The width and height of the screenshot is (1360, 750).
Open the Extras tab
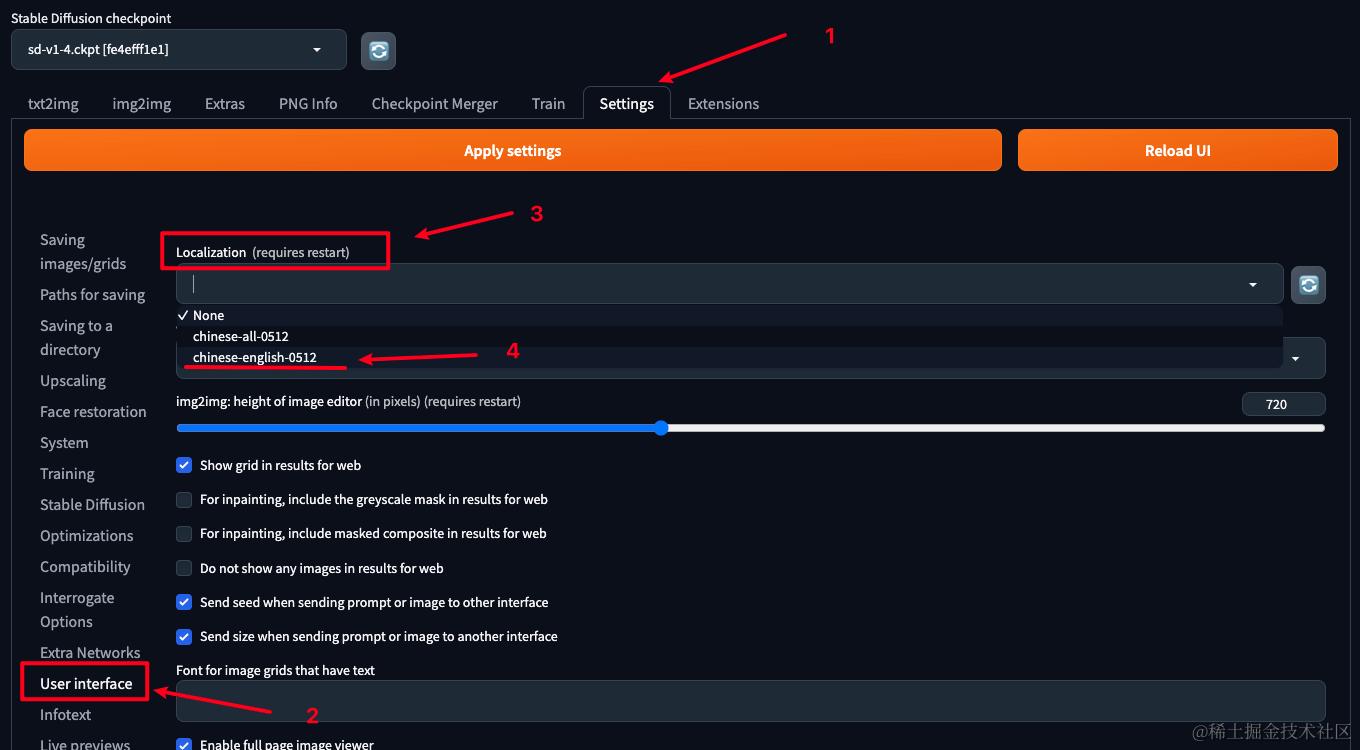click(225, 104)
